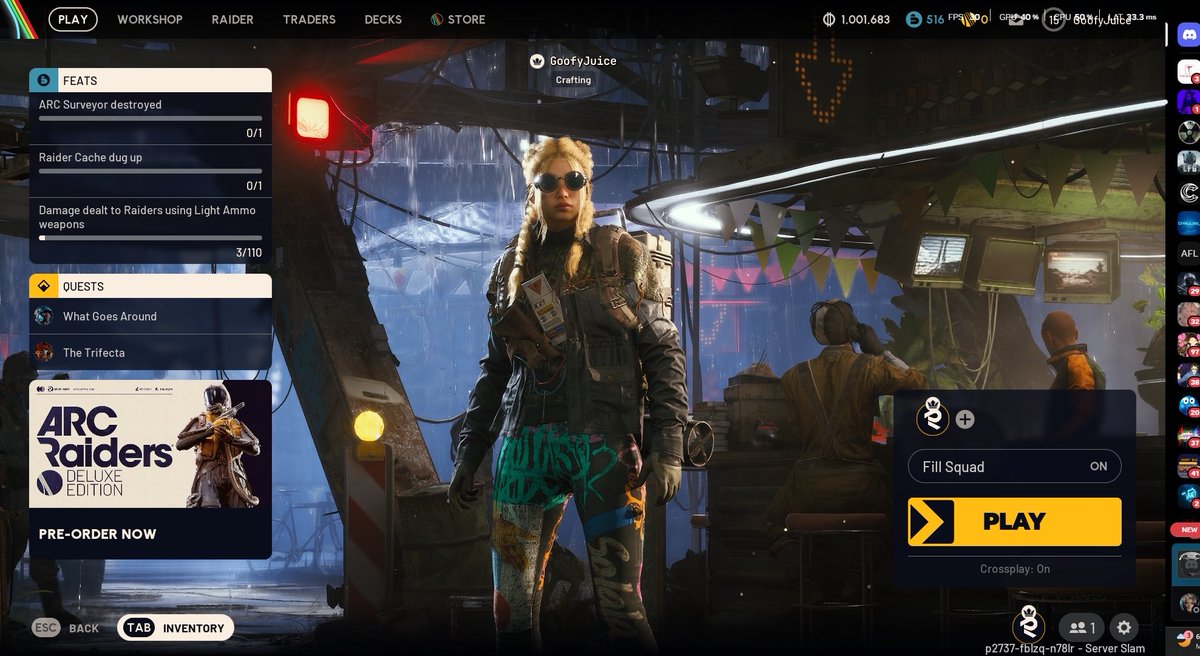Toggle the Fill Squad option

[1014, 466]
